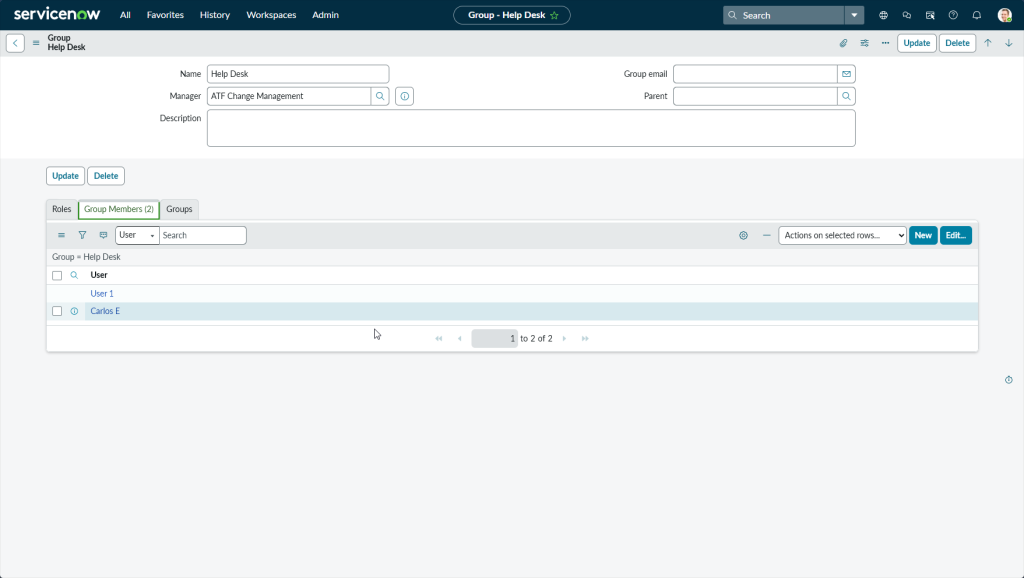Check the Carlos E row checkbox
The image size is (1024, 578).
coord(57,311)
